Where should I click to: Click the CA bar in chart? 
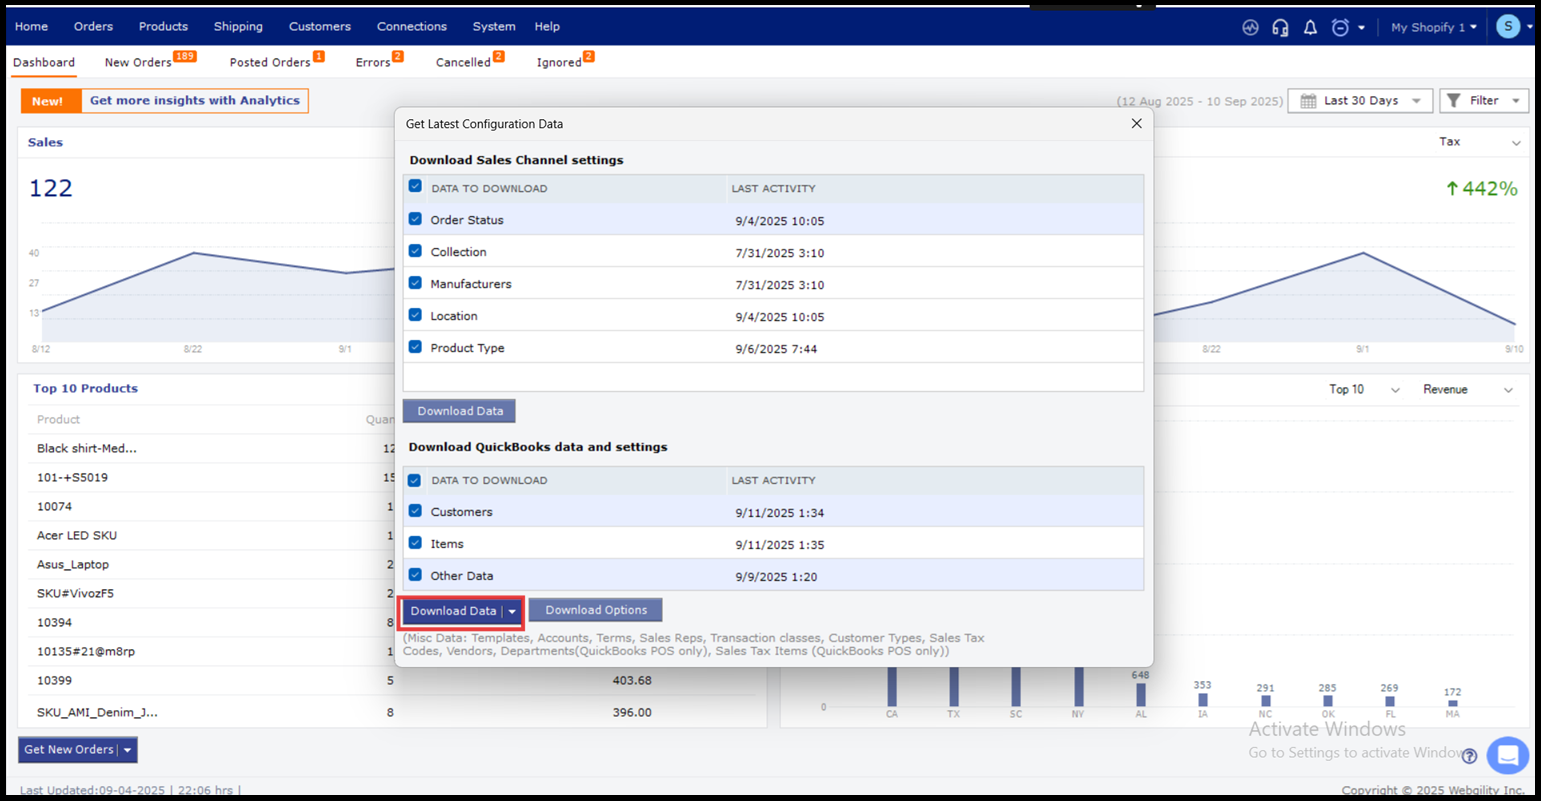tap(892, 687)
